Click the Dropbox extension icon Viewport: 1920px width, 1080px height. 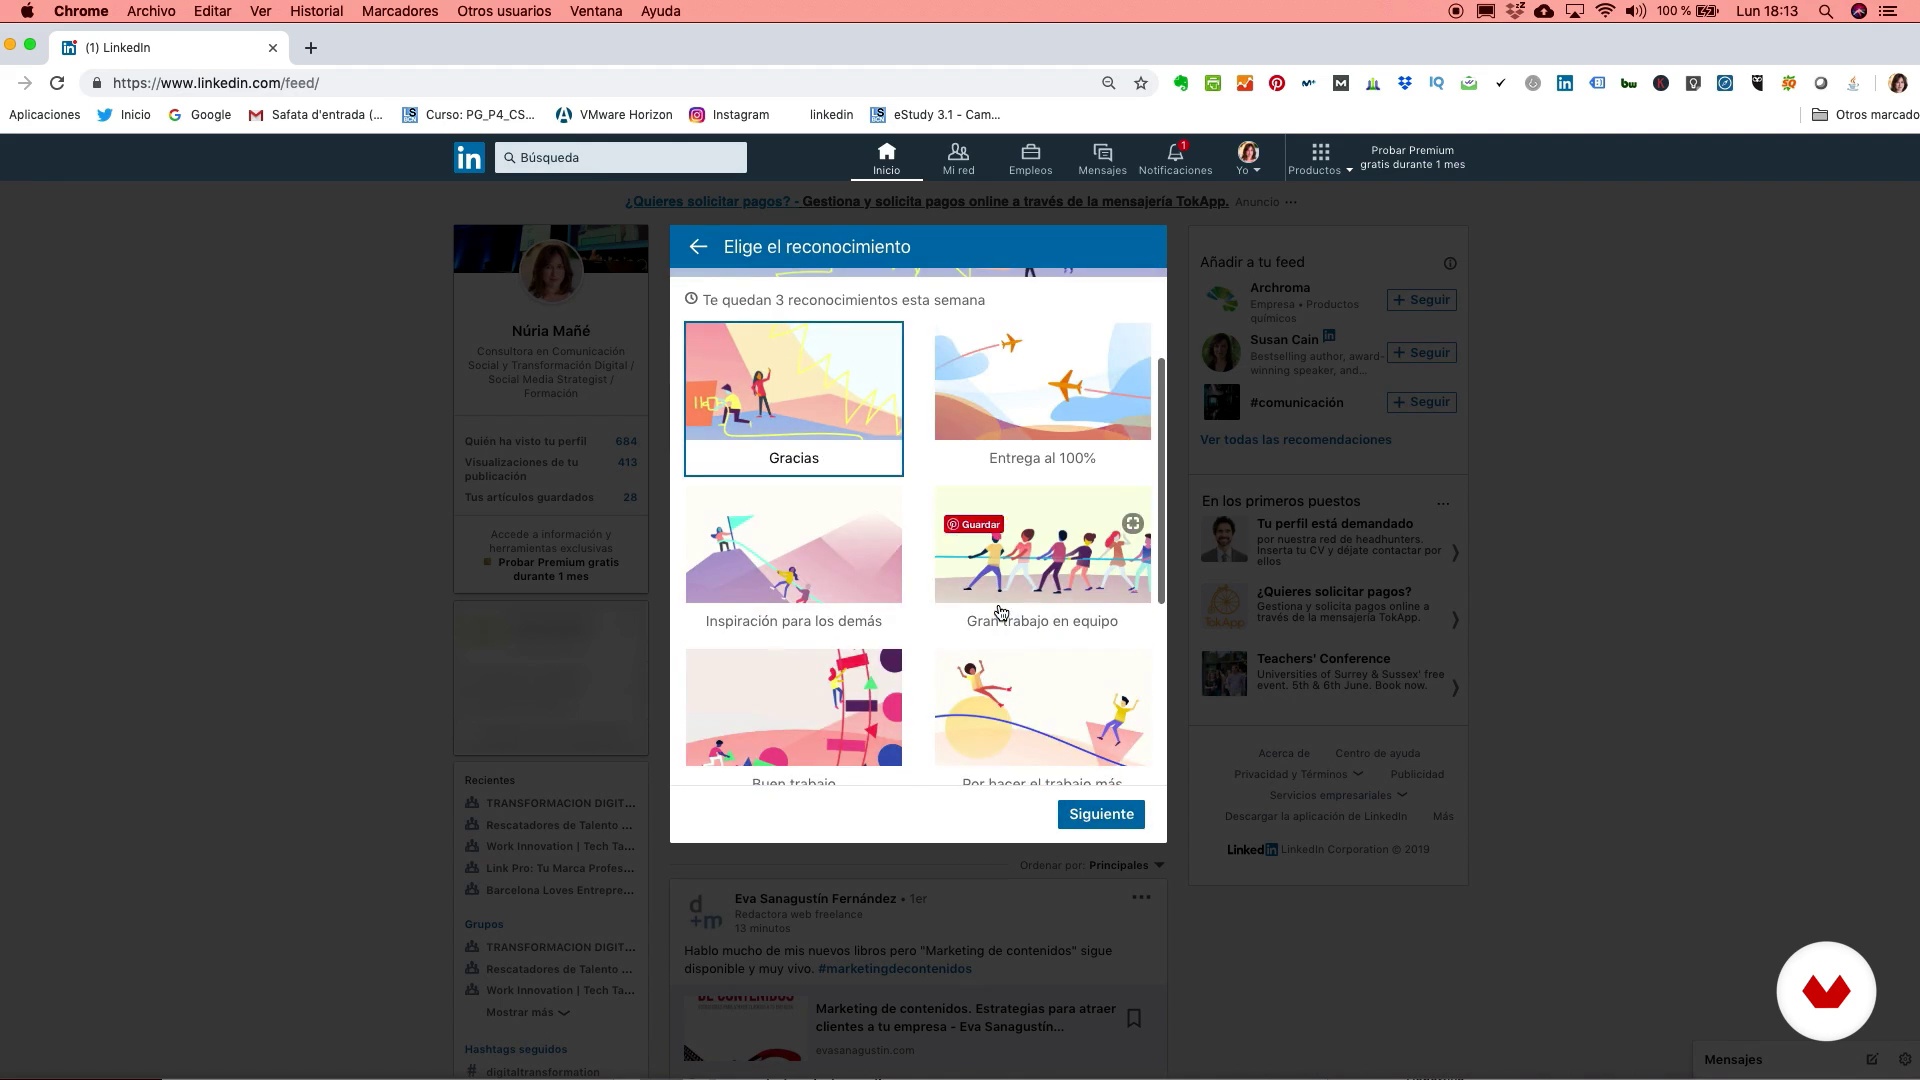pyautogui.click(x=1405, y=84)
